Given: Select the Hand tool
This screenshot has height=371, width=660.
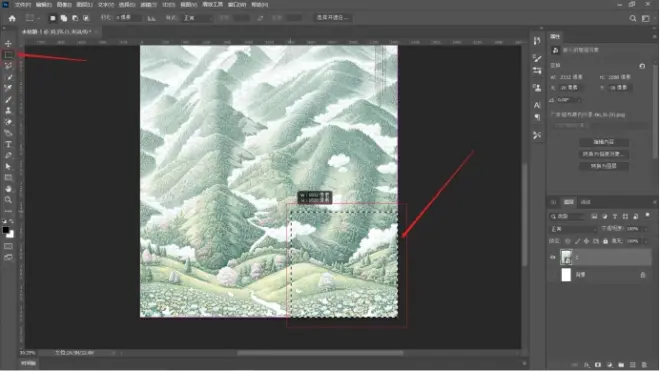Looking at the screenshot, I should tap(8, 189).
